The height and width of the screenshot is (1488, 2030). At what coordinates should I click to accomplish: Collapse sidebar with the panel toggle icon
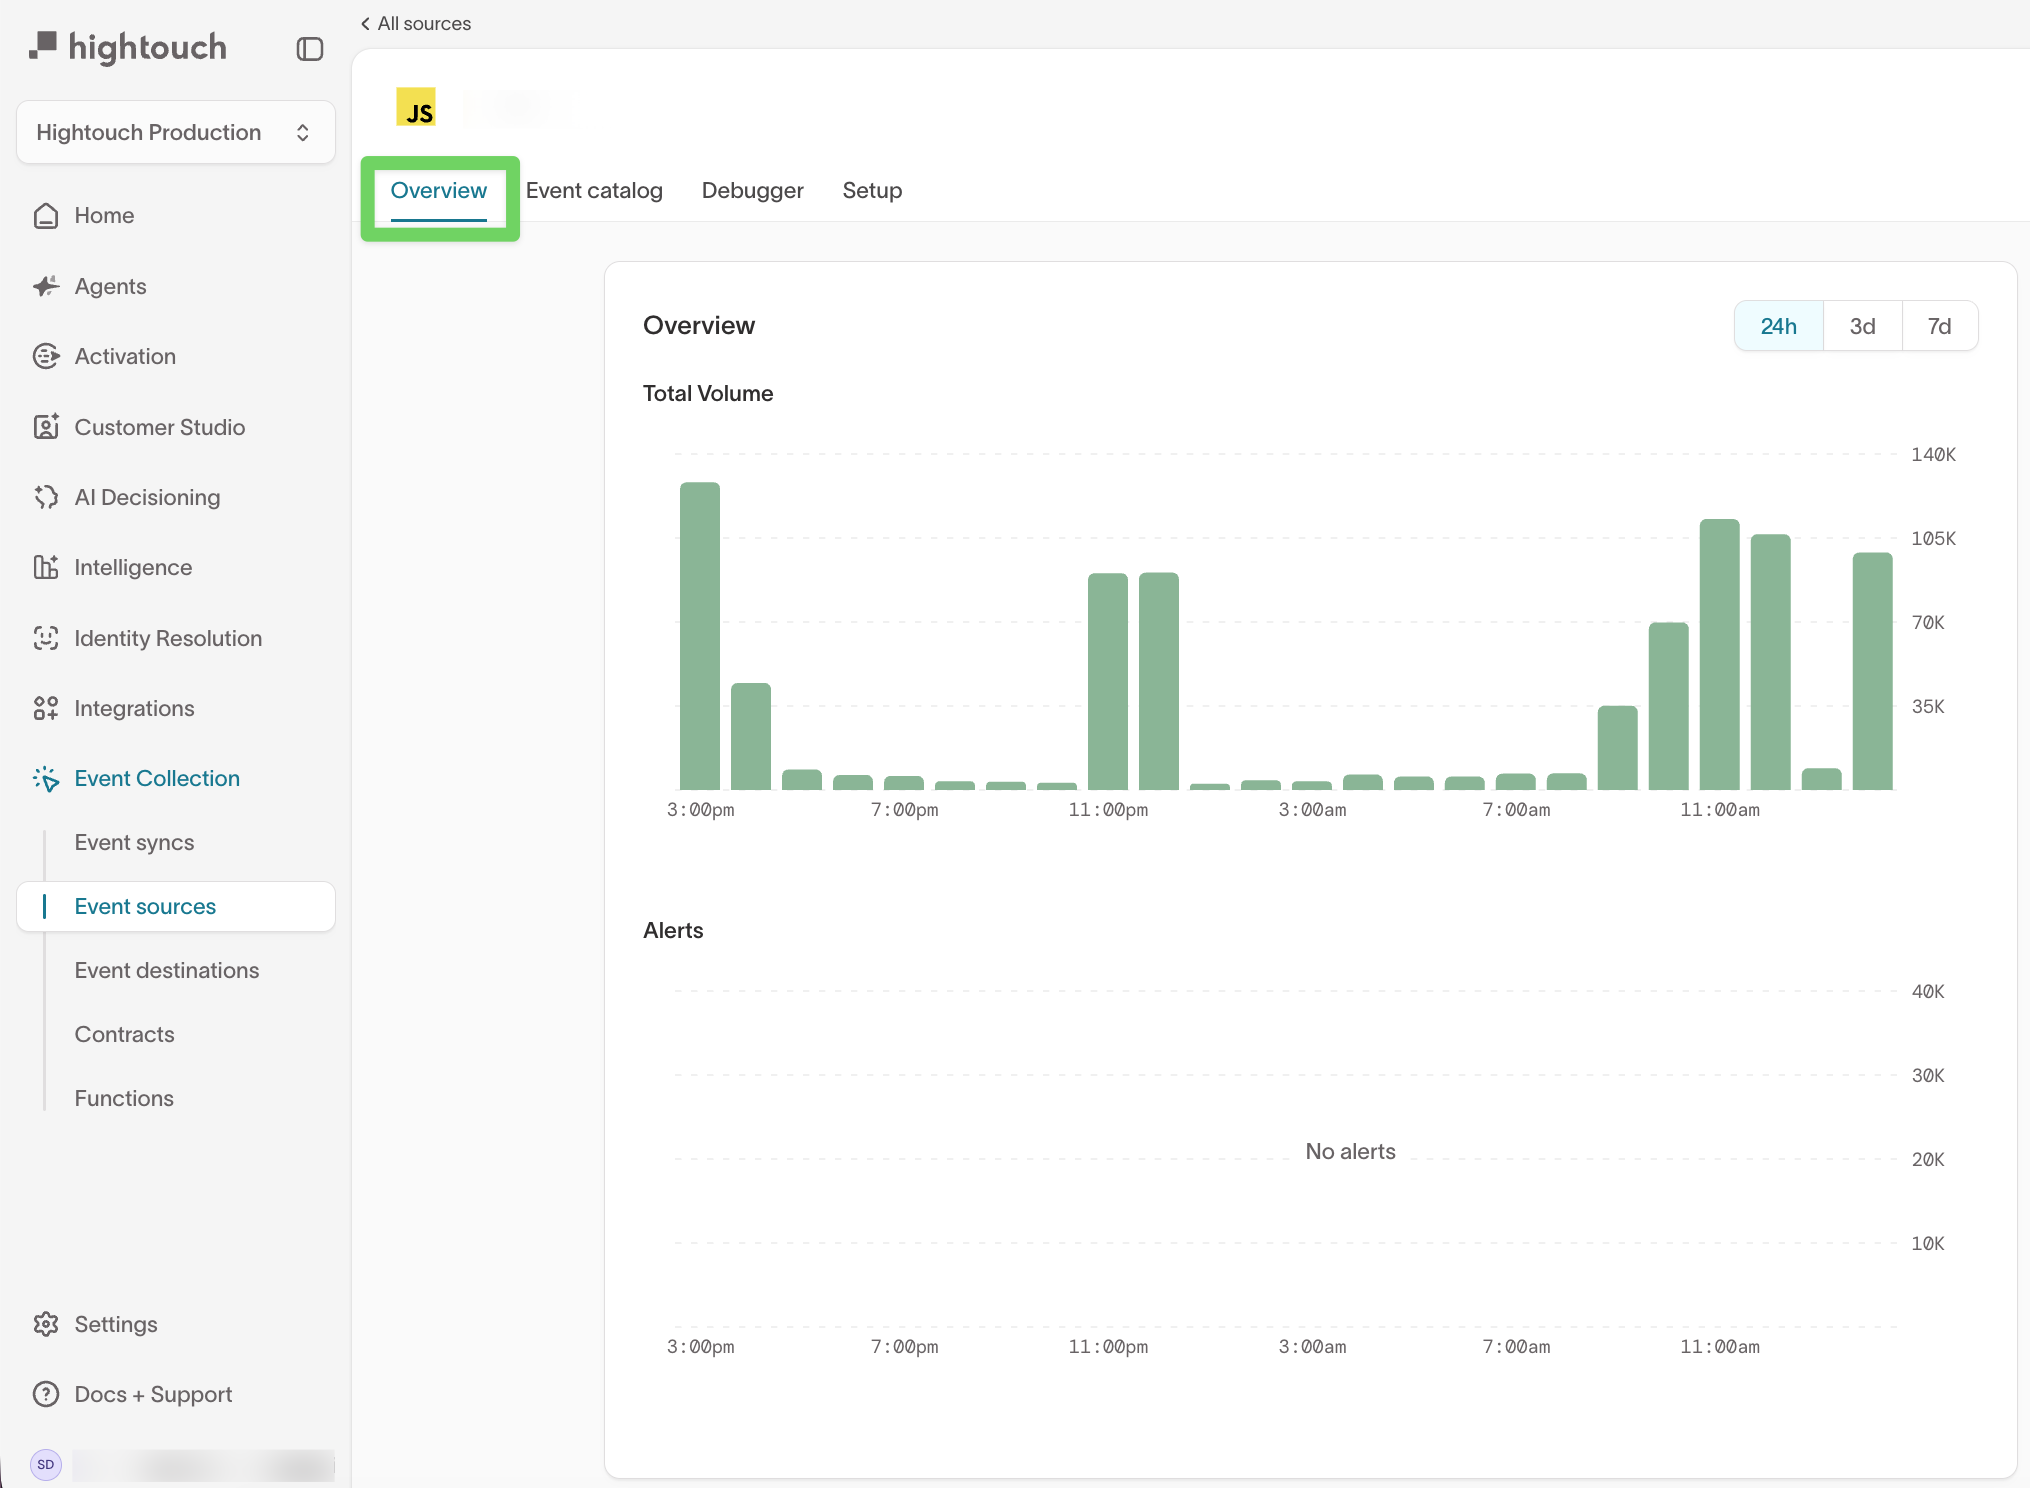[310, 49]
